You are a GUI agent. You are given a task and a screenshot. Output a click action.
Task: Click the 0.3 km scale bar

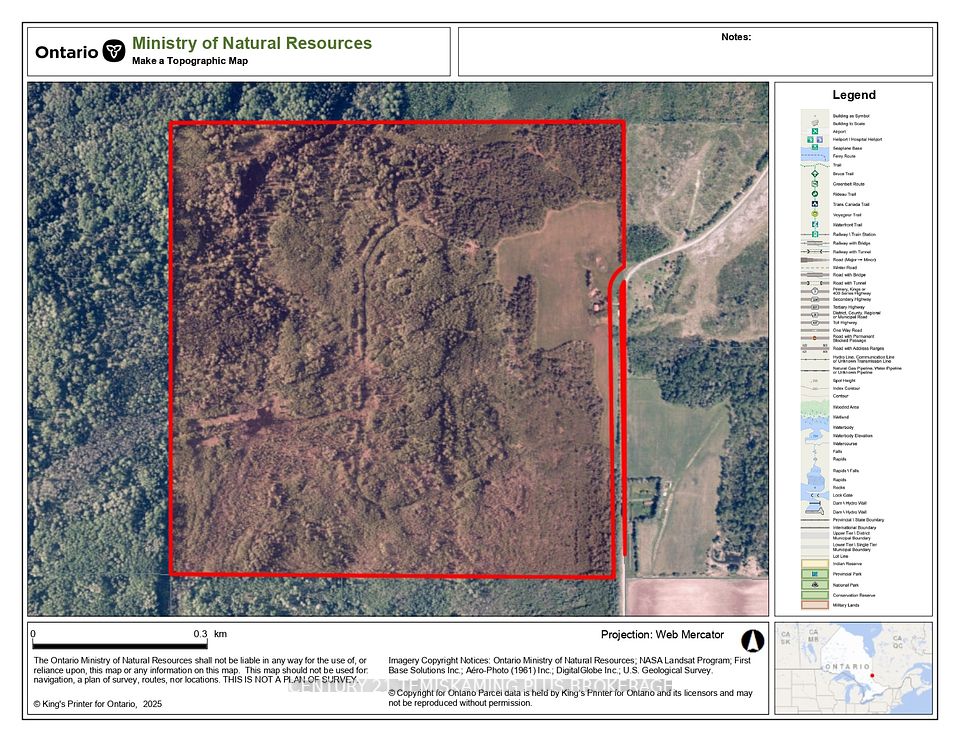pos(120,645)
